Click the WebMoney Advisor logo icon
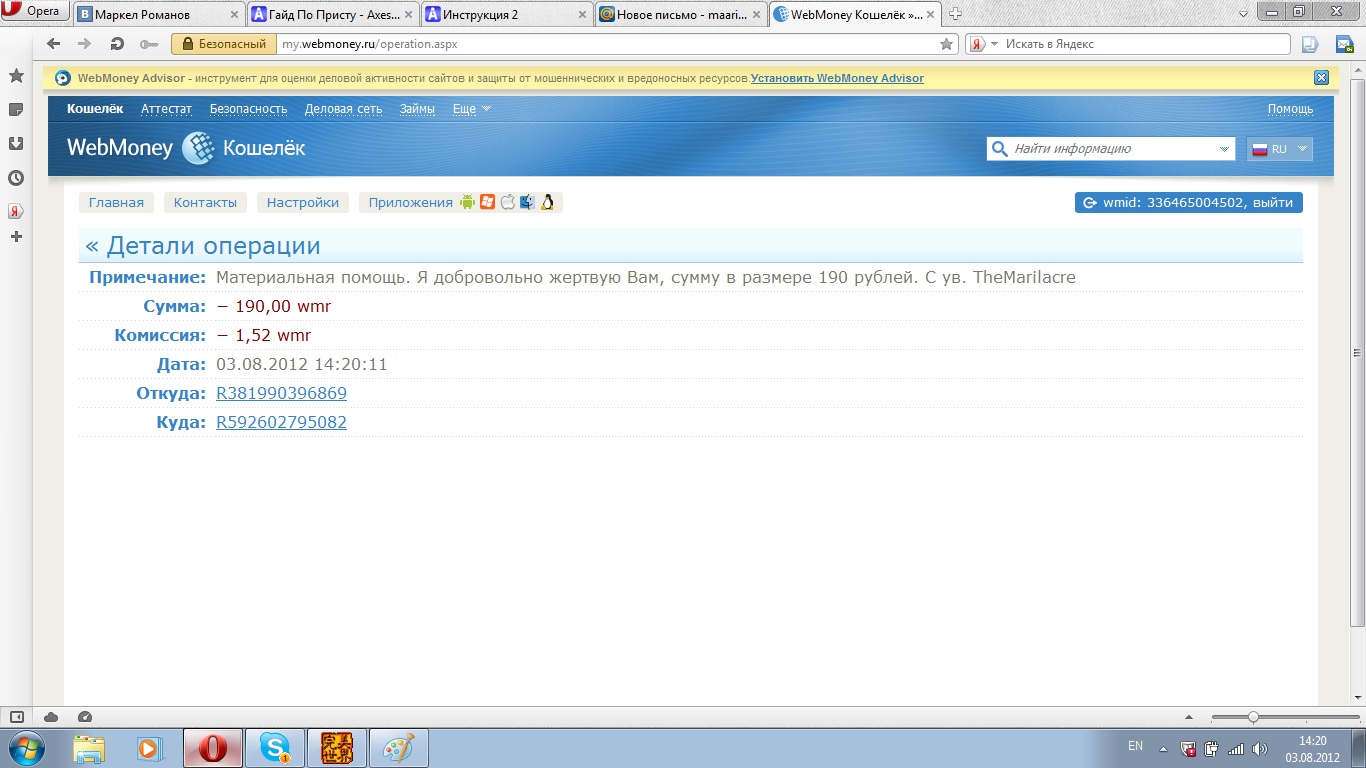1366x768 pixels. point(63,78)
